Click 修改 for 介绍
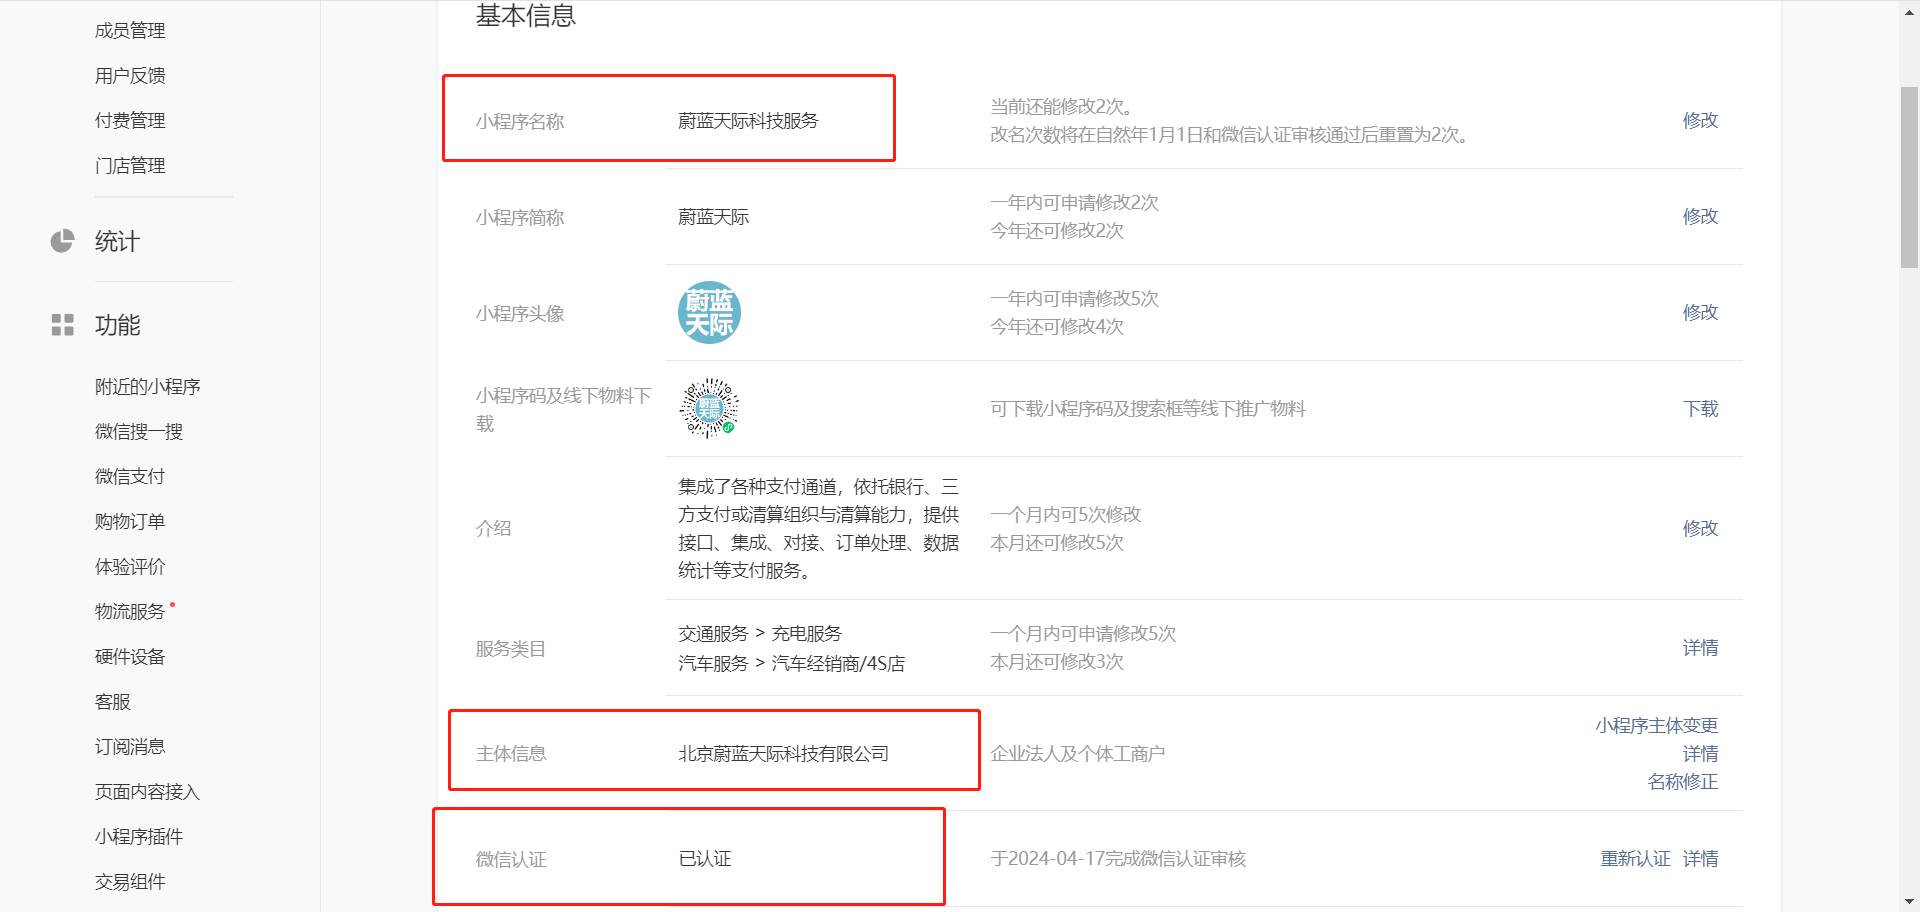The image size is (1920, 912). coord(1700,528)
